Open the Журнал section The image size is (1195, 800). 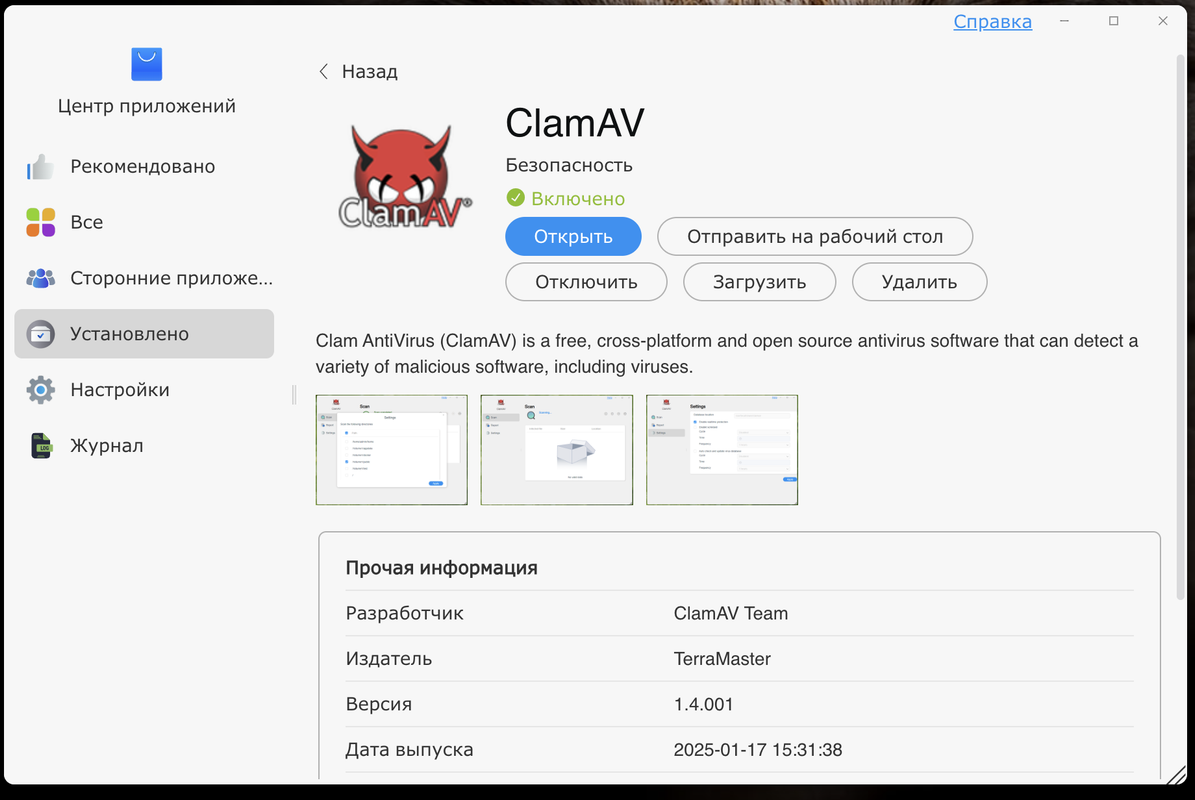144,446
